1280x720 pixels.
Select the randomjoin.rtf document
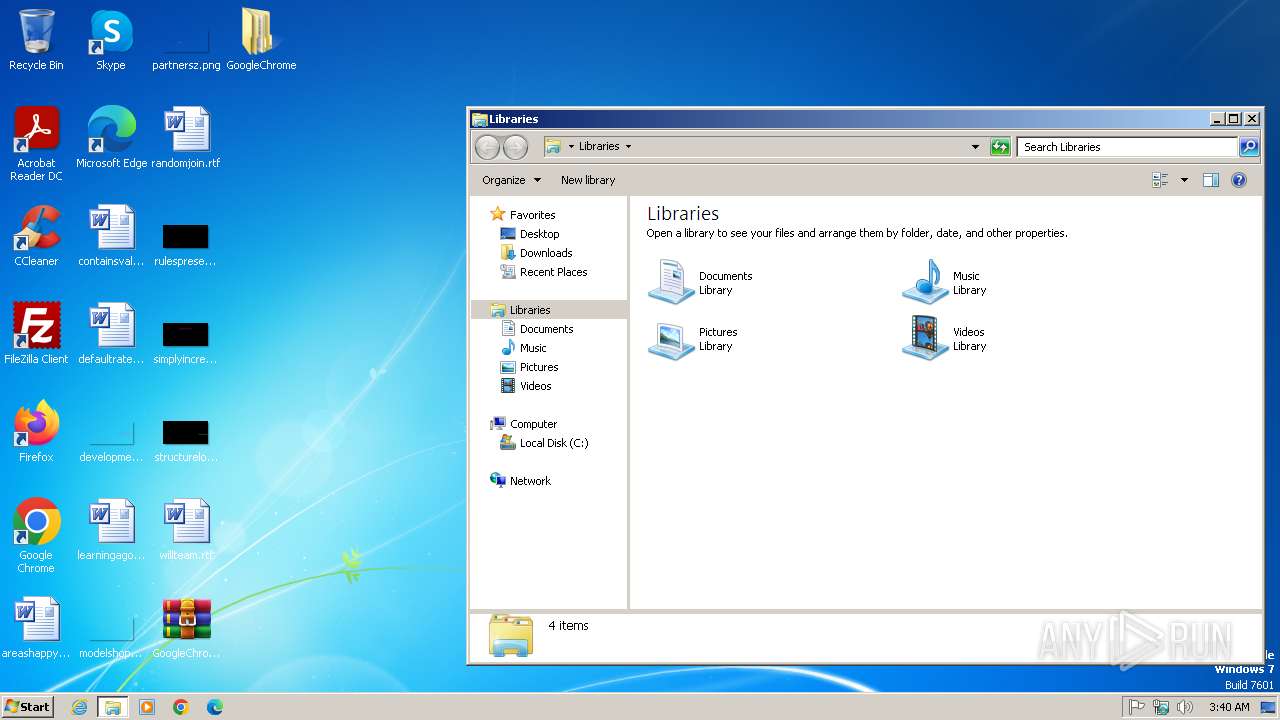click(x=186, y=138)
